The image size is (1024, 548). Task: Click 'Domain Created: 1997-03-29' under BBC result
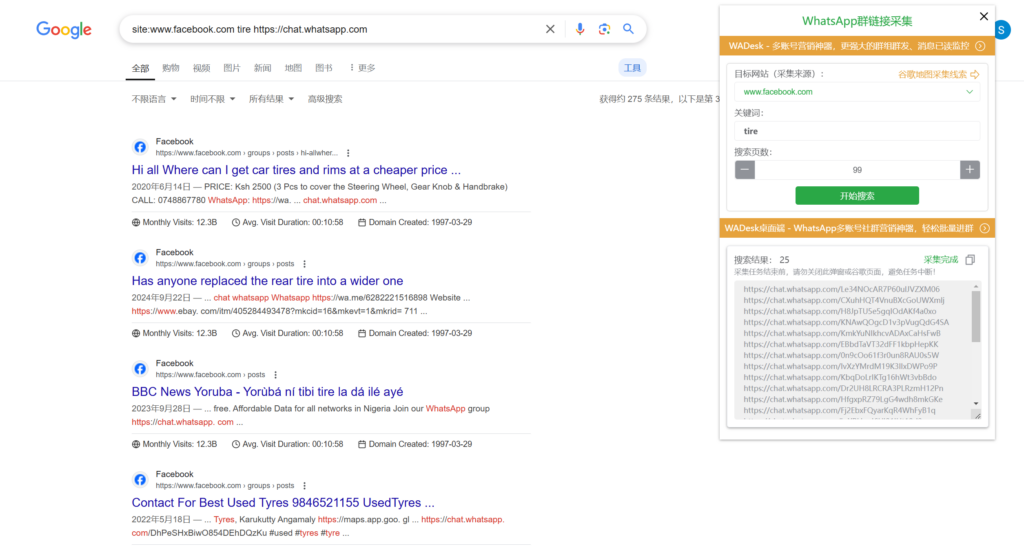[415, 444]
